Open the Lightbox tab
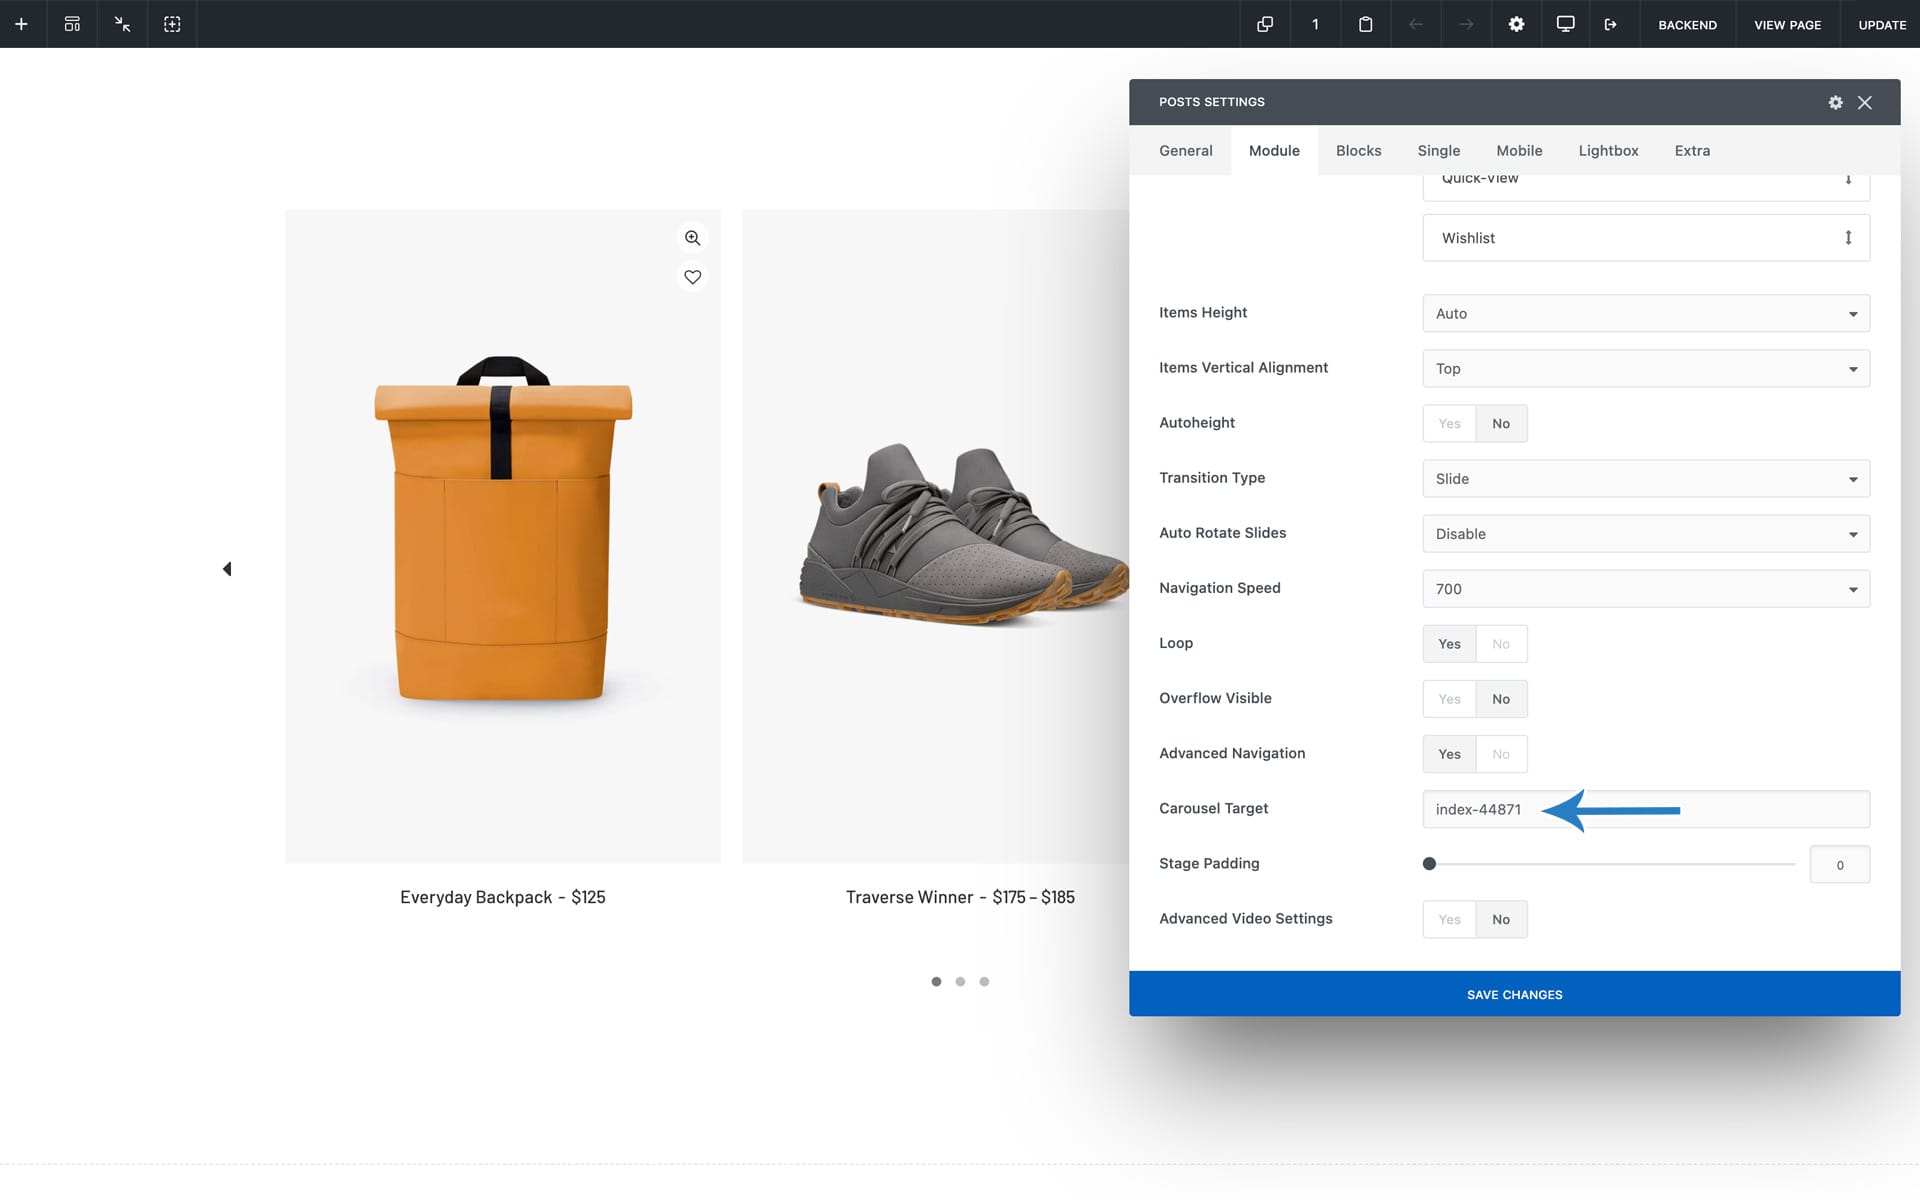 pos(1608,151)
